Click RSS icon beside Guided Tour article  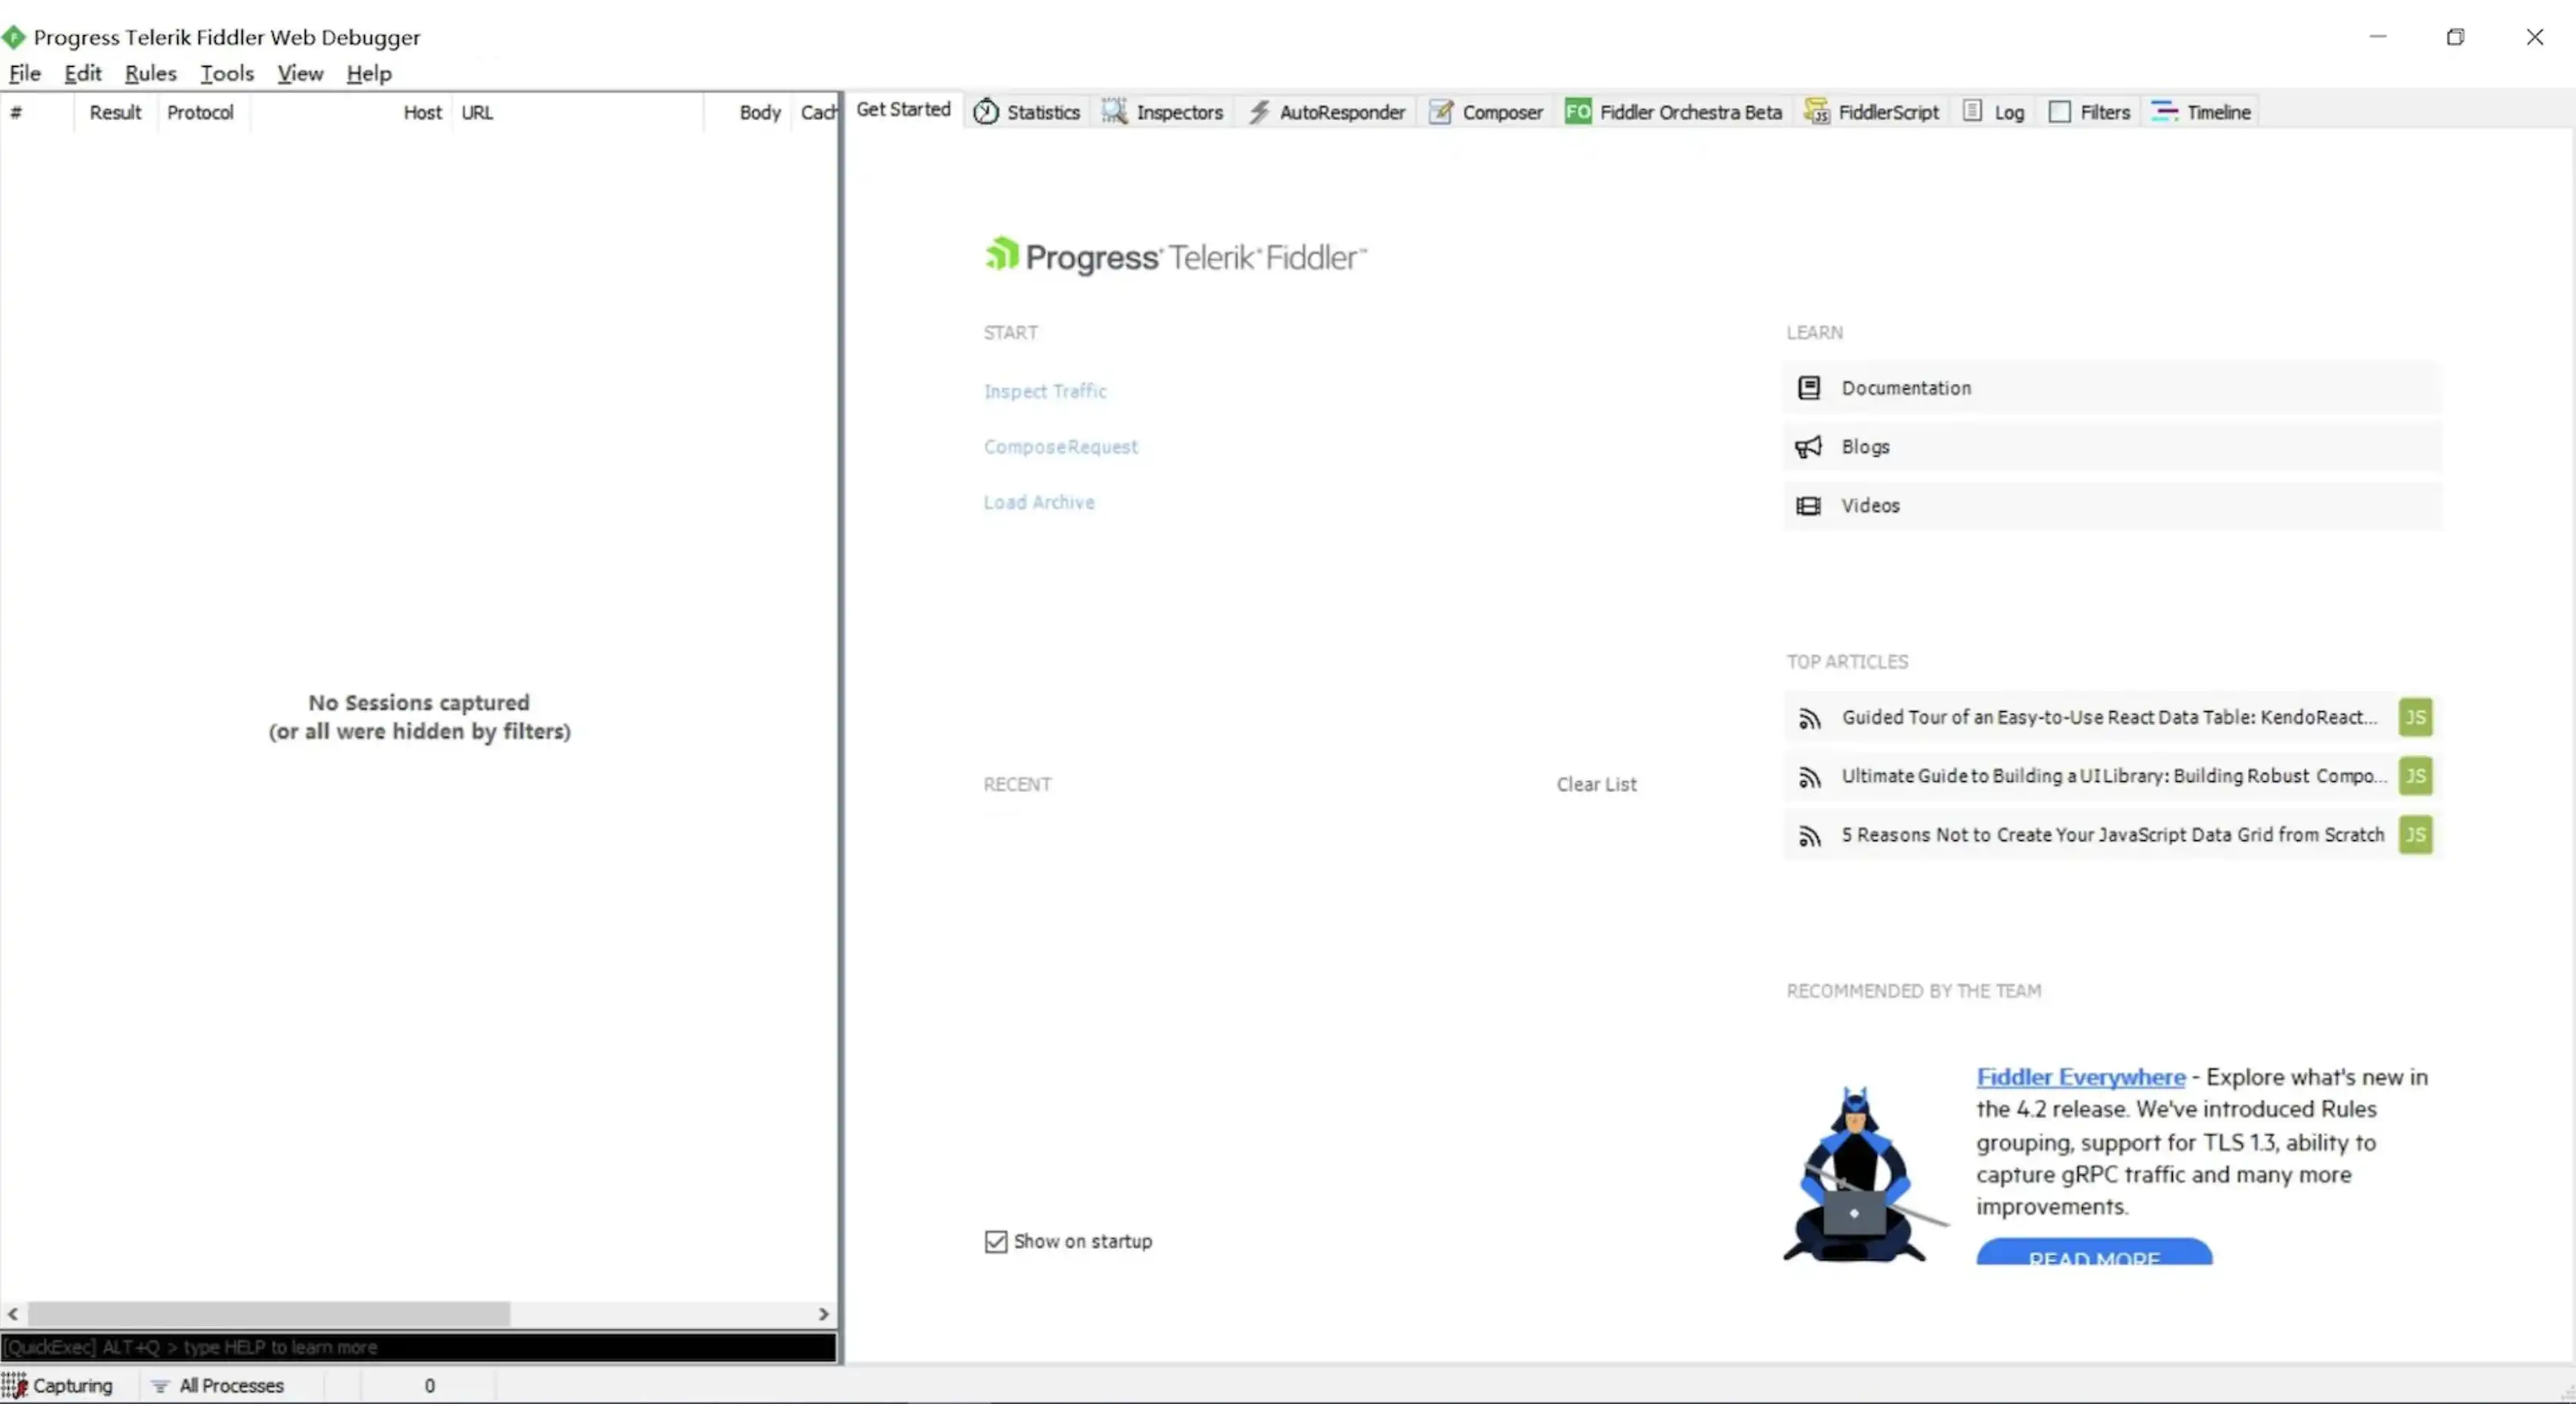pos(1809,718)
